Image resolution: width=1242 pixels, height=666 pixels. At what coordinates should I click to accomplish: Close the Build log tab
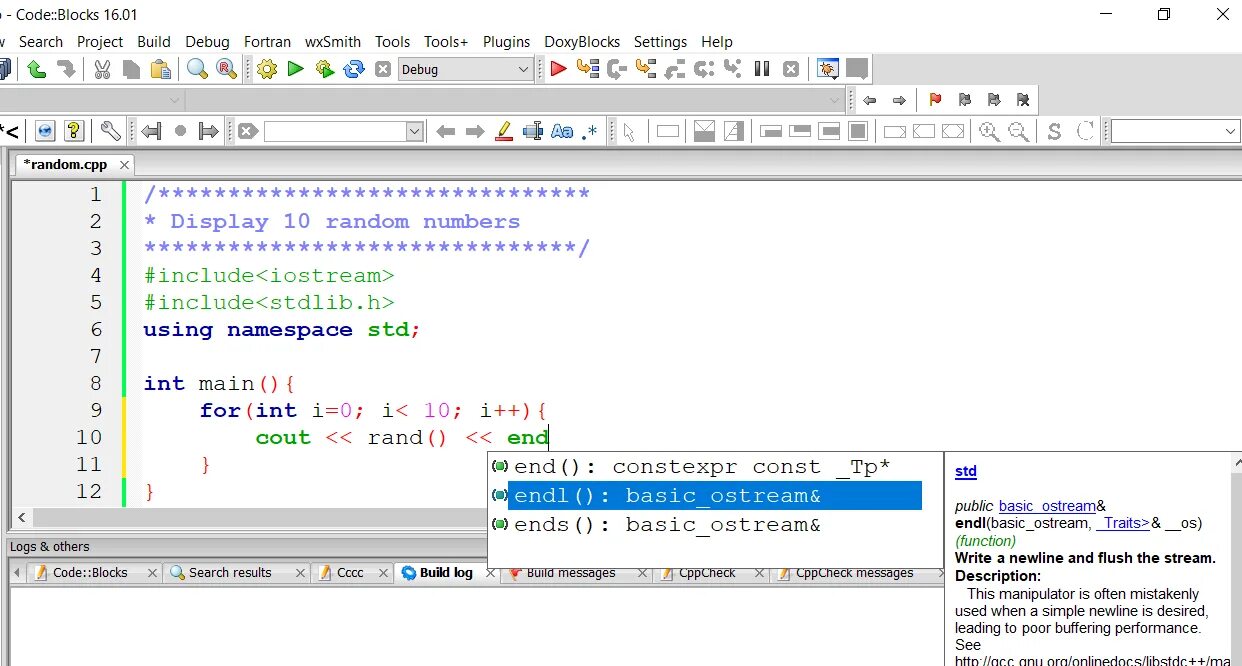490,573
